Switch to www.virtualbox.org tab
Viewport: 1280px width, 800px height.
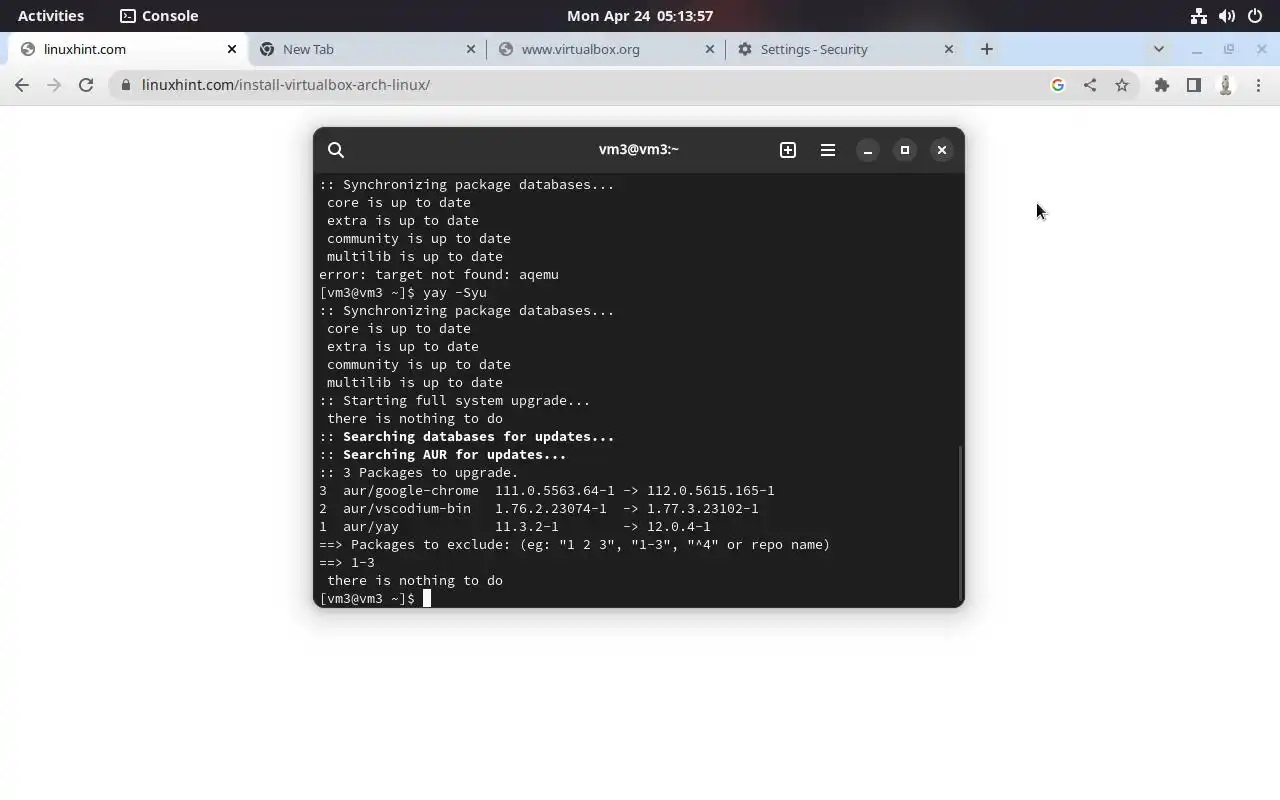[x=605, y=49]
